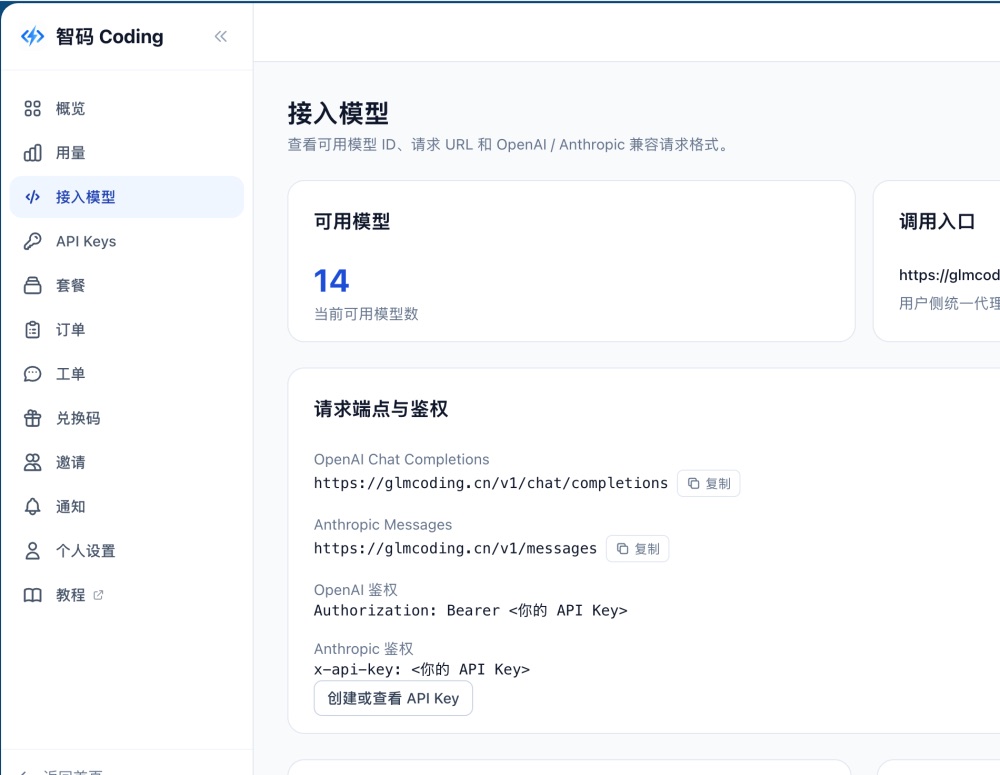Click x-api-key header text

(422, 669)
